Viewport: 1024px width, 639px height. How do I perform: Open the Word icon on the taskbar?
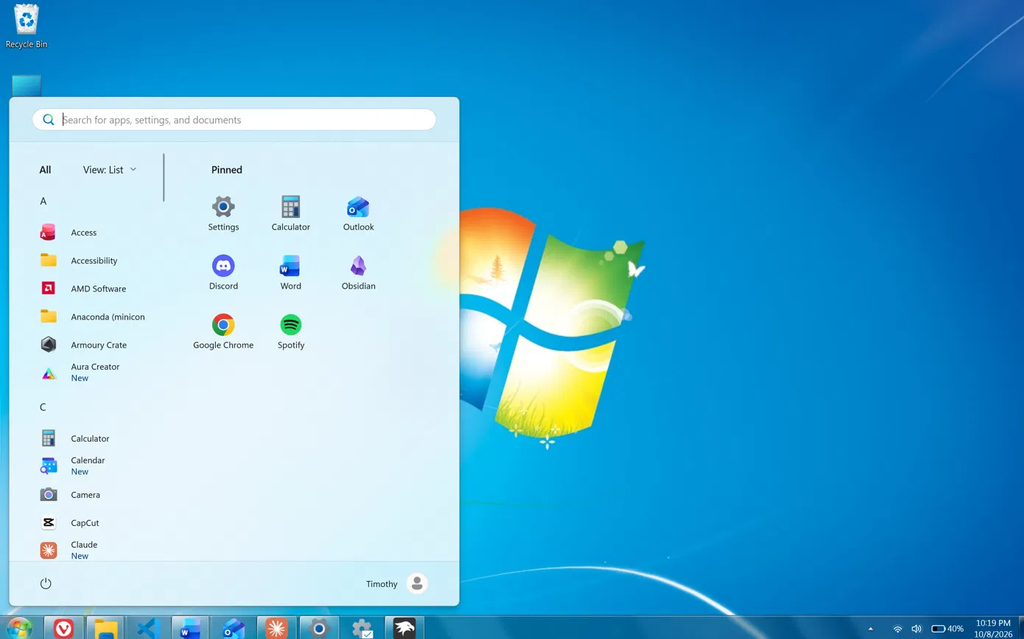tap(191, 629)
